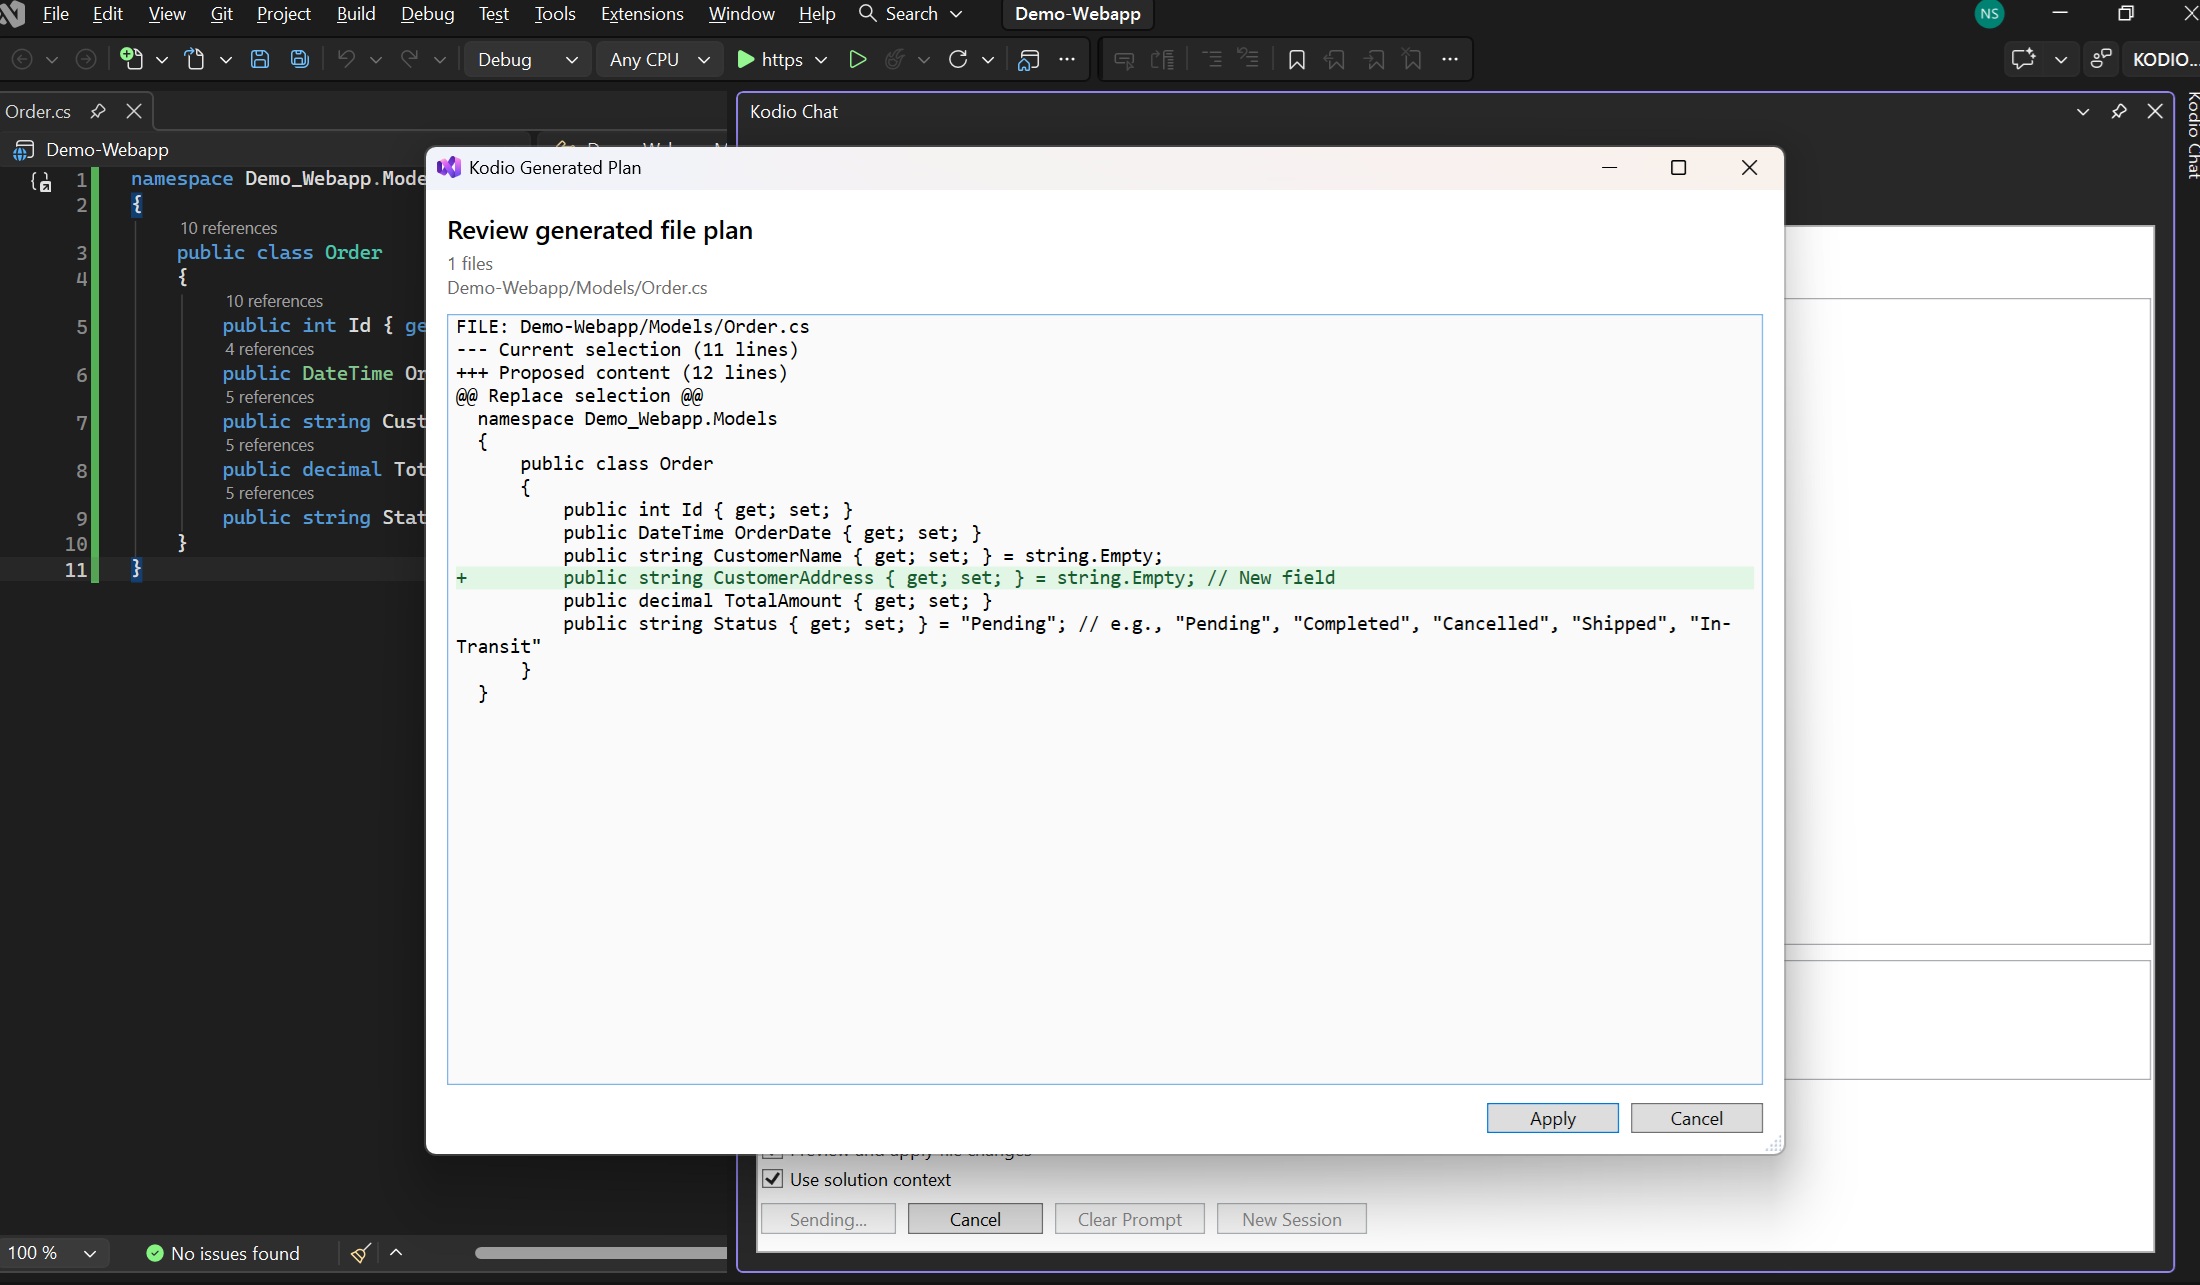Open the Any CPU platform dropdown

coord(659,59)
